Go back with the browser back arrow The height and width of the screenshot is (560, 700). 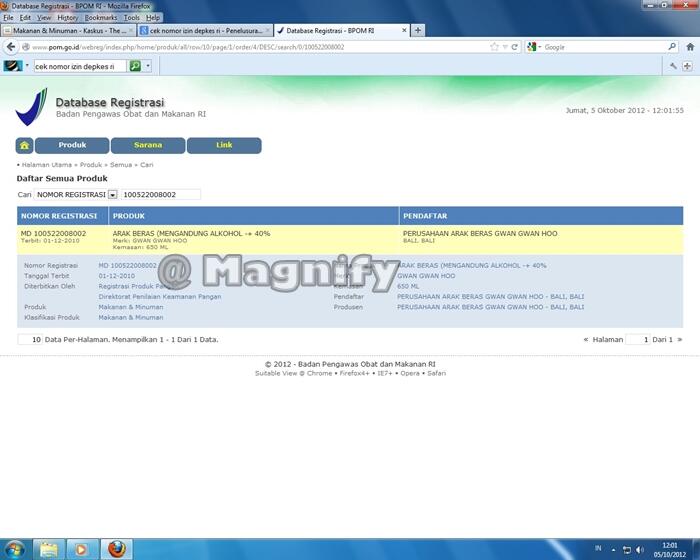11,47
